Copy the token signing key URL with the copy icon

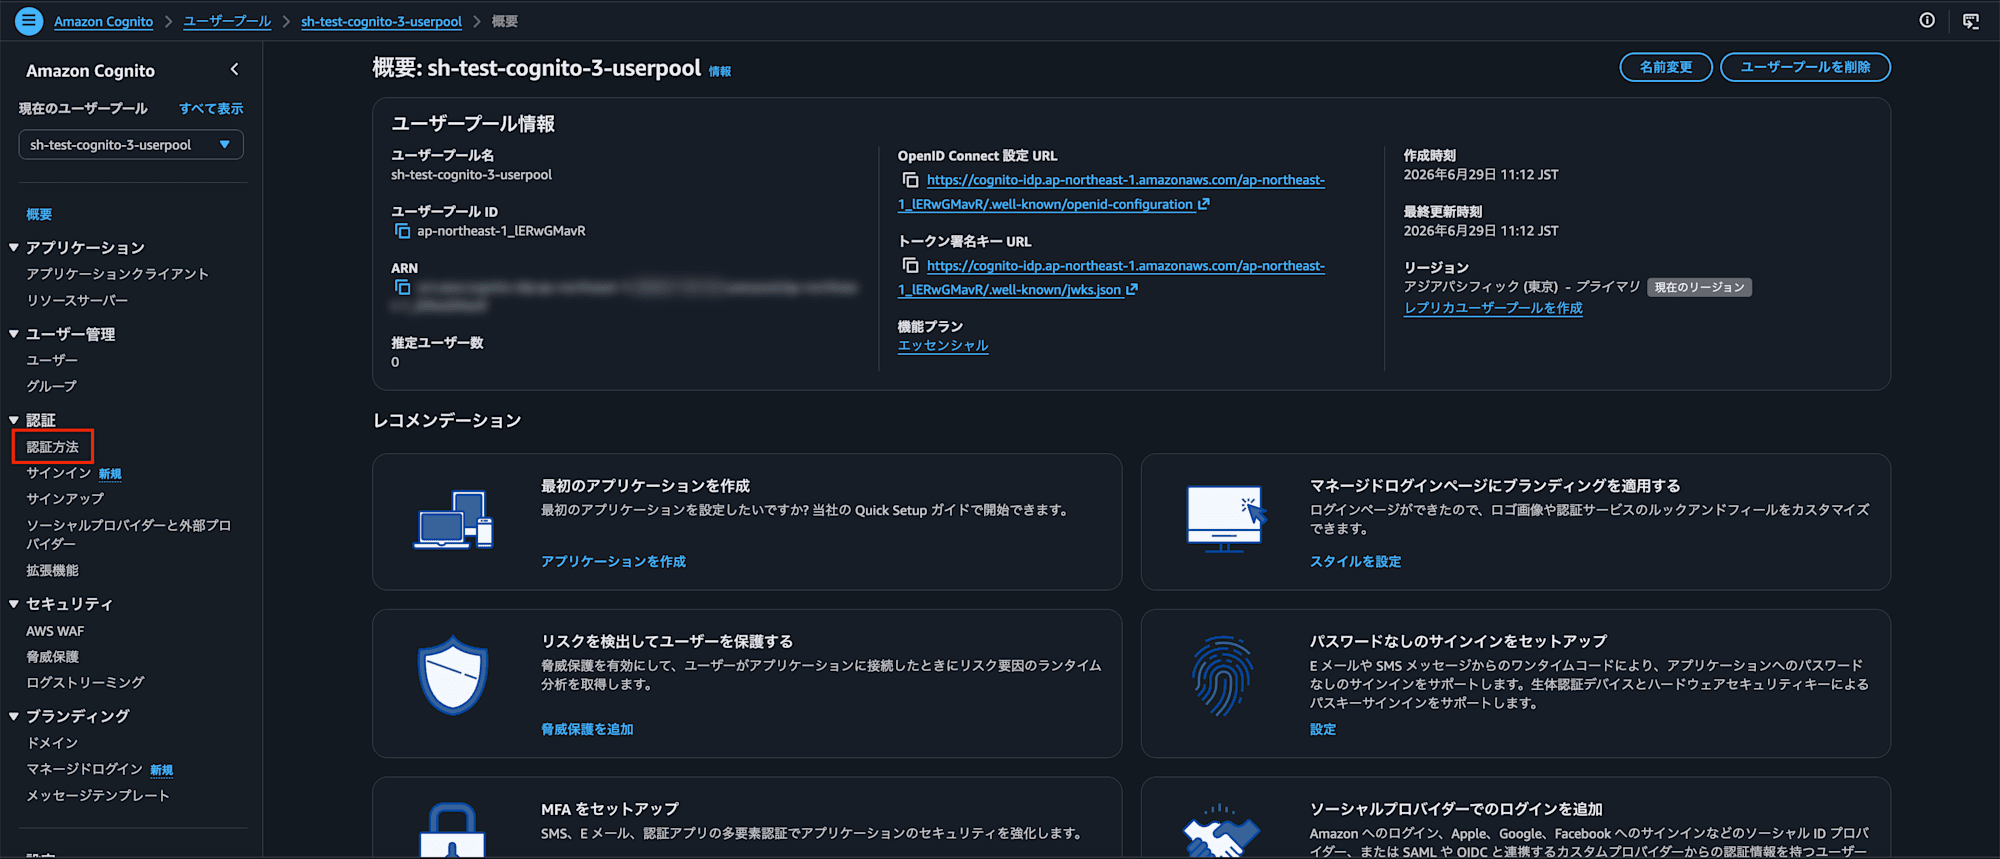pyautogui.click(x=910, y=266)
